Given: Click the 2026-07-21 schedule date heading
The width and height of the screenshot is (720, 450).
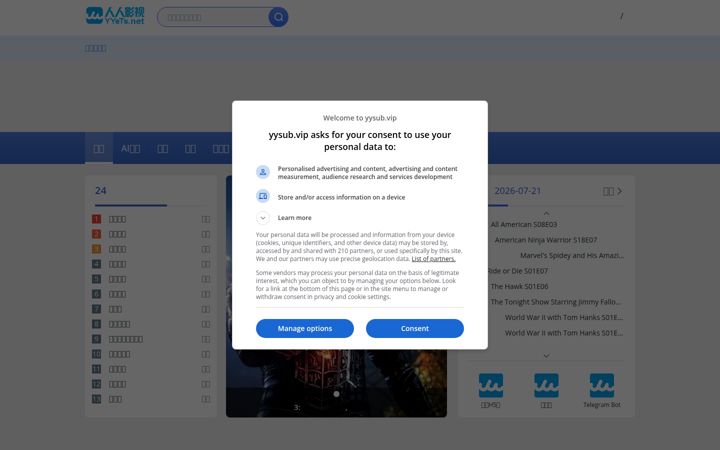Looking at the screenshot, I should point(518,191).
